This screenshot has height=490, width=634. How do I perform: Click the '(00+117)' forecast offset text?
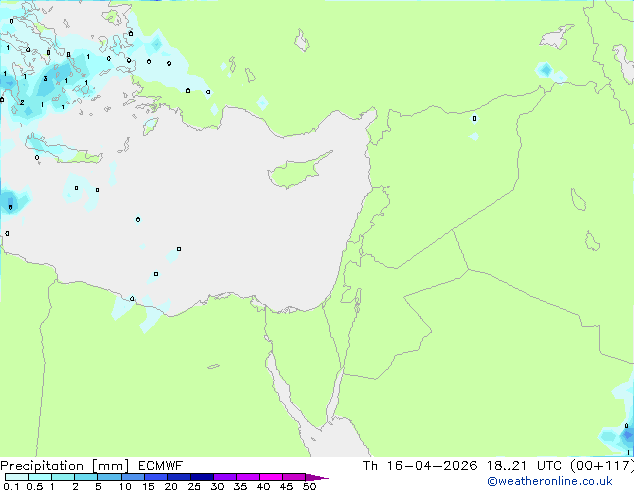click(602, 466)
